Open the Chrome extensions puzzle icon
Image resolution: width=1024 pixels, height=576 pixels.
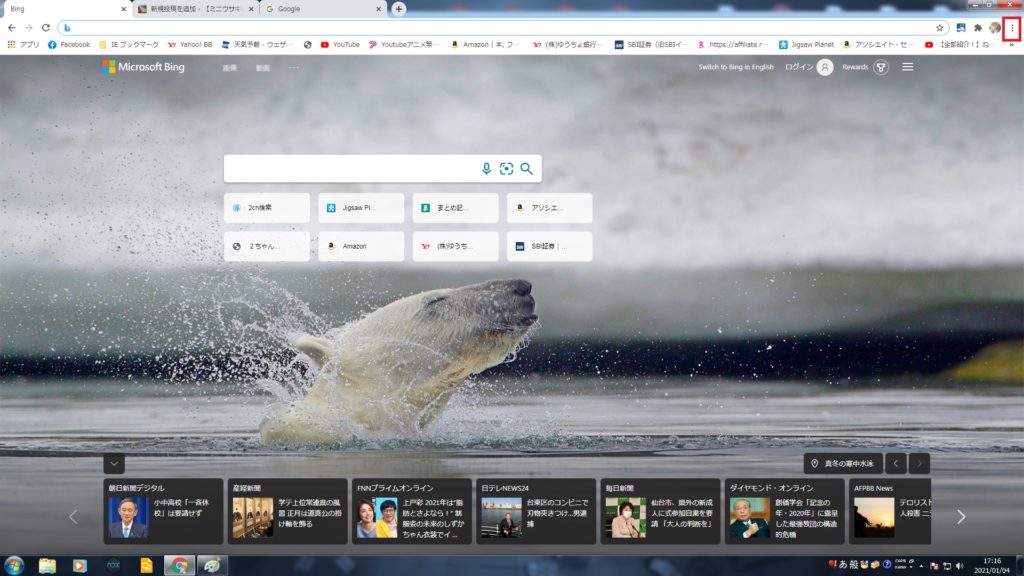click(x=977, y=28)
